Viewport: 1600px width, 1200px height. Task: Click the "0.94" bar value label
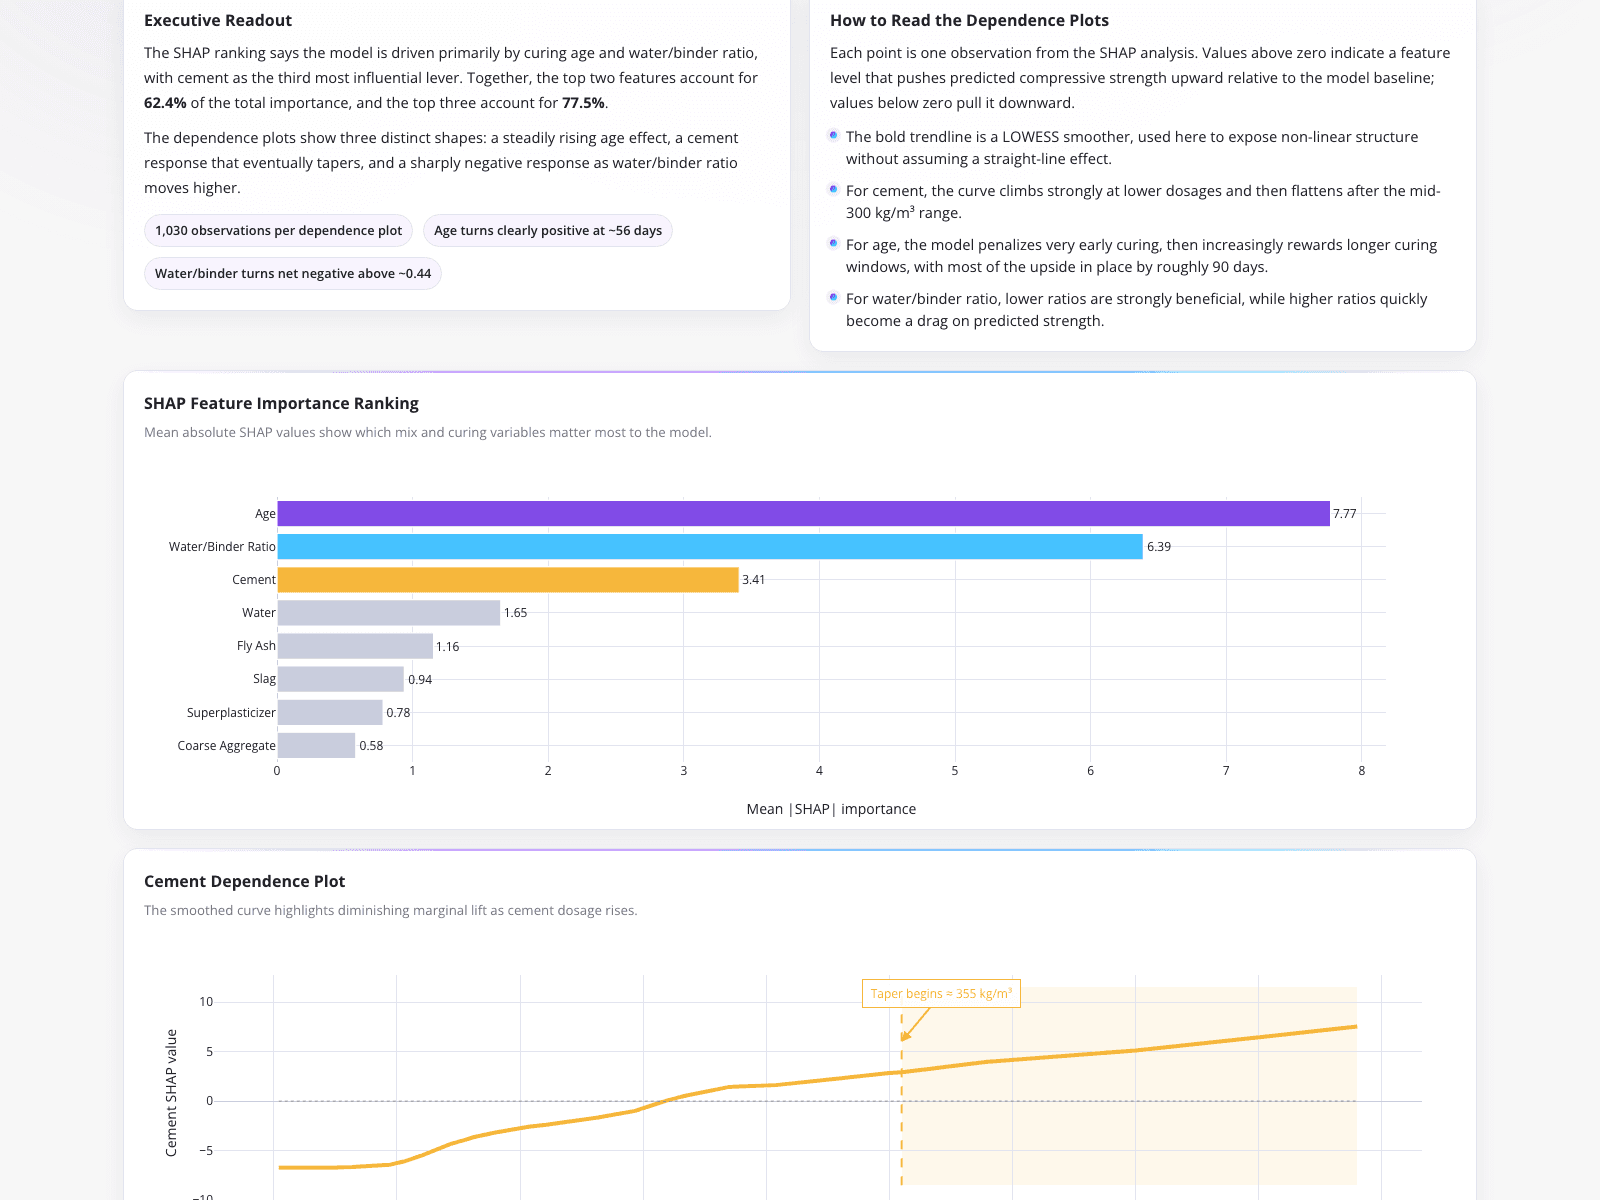(420, 680)
